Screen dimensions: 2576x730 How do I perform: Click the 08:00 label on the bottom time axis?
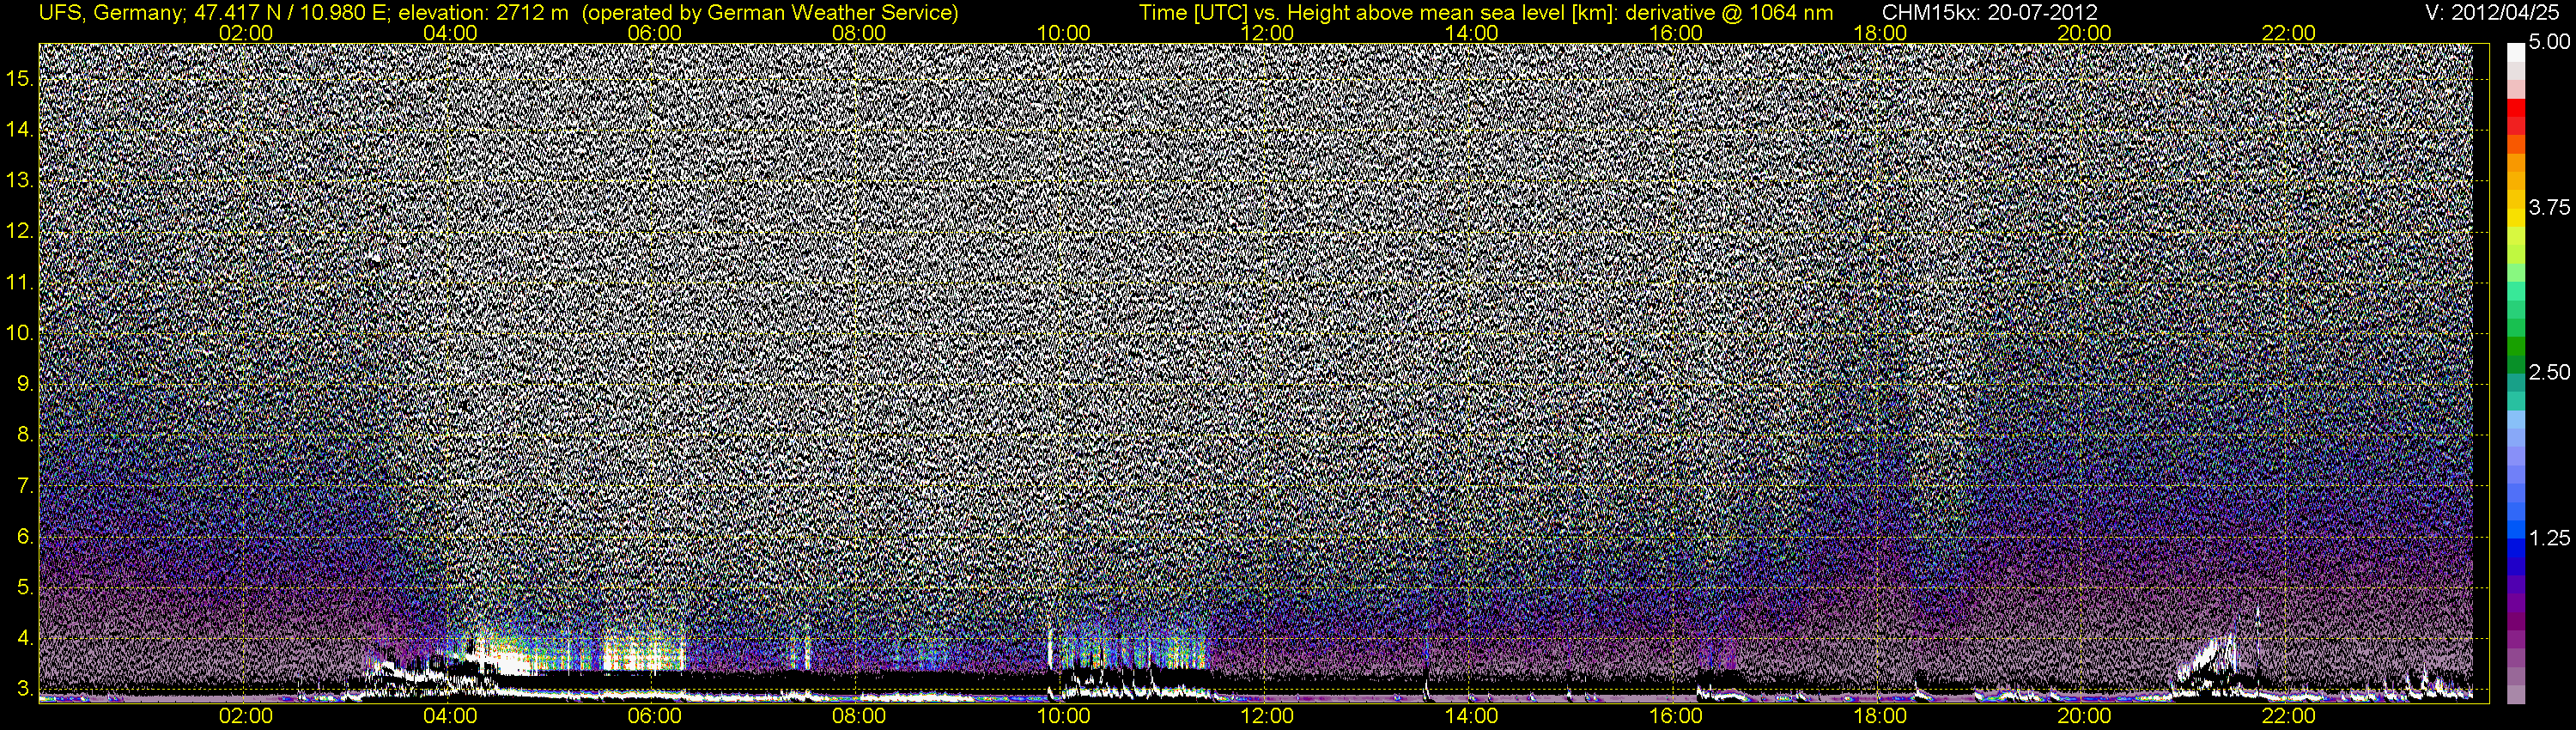pyautogui.click(x=859, y=716)
